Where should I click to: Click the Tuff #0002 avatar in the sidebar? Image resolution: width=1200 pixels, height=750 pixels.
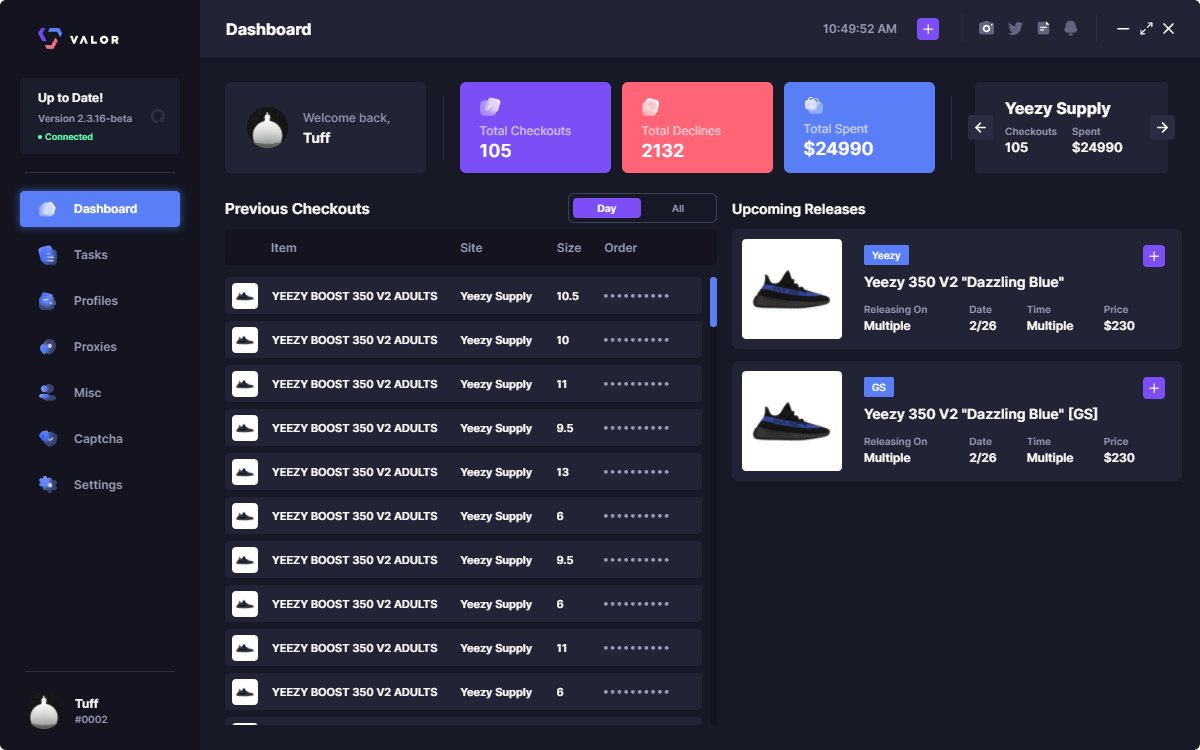coord(44,711)
